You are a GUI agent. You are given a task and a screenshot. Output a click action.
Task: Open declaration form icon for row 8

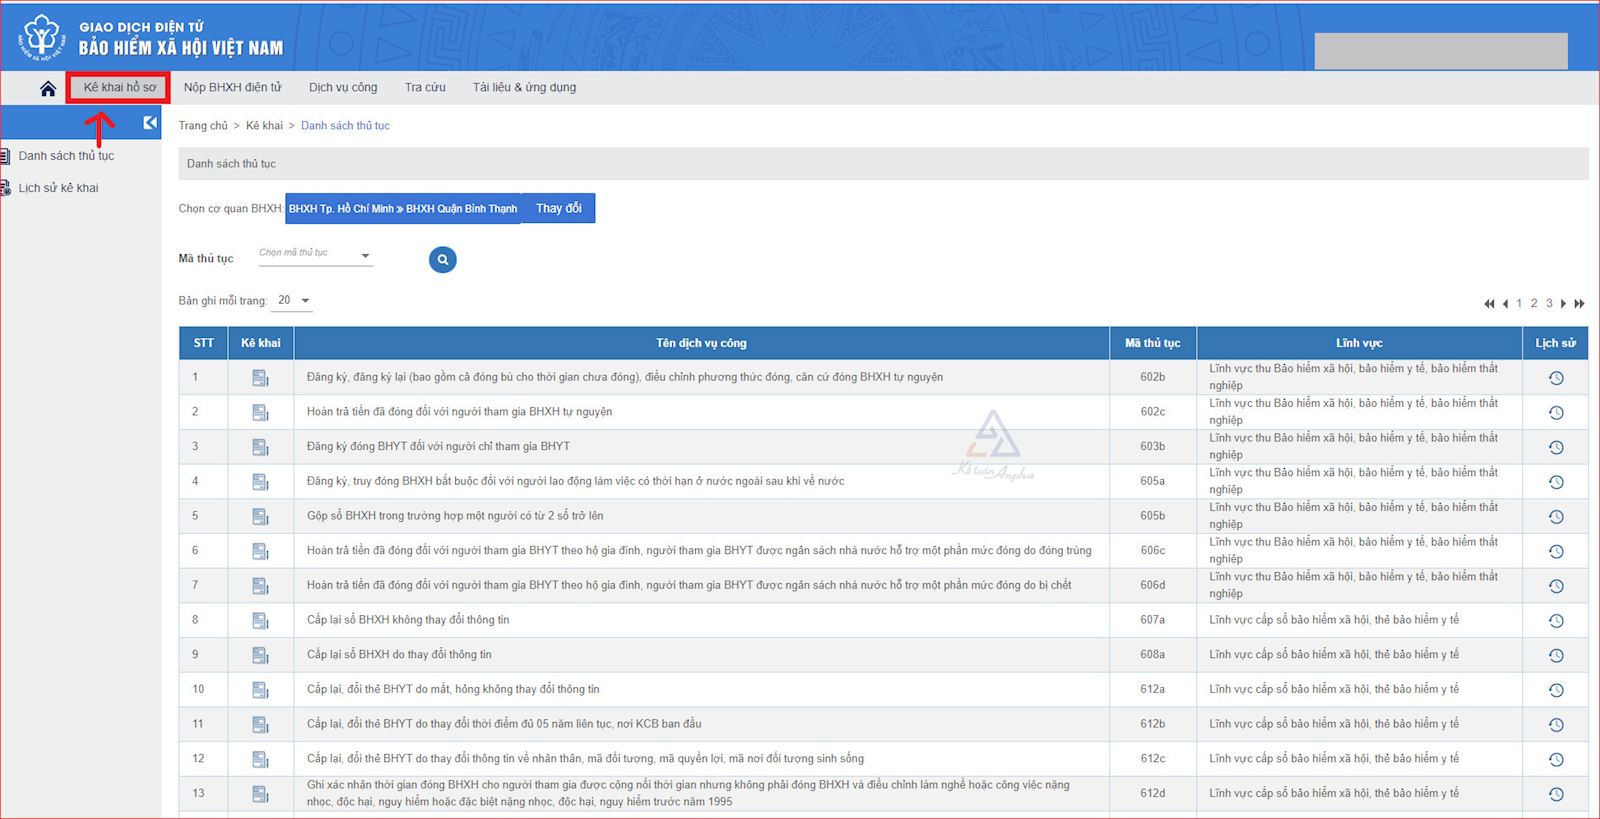260,621
